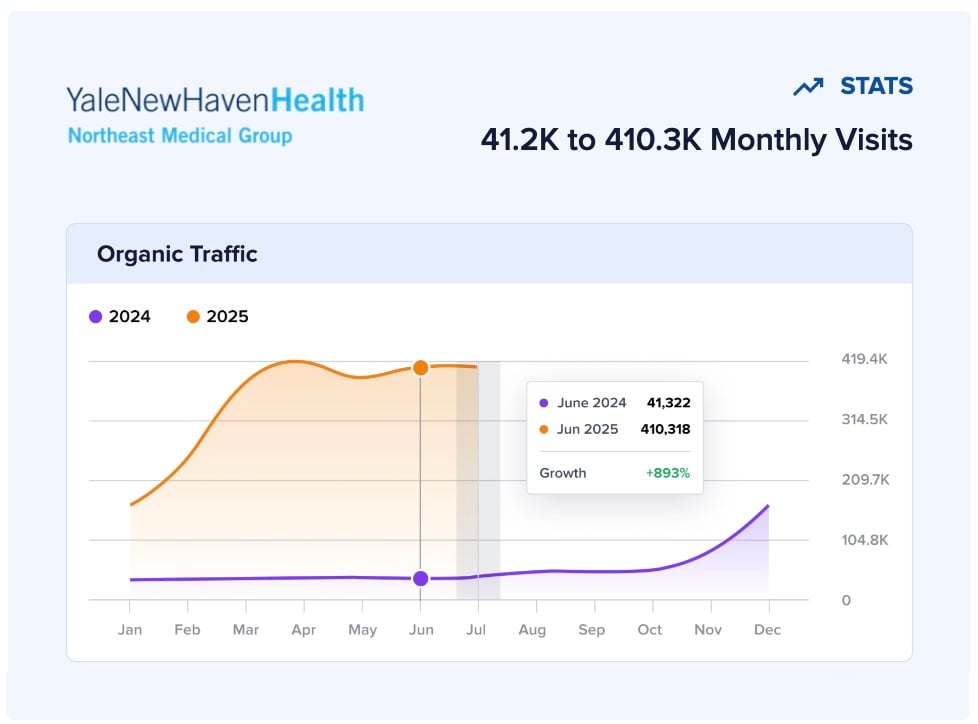Click the orange dot beside Jun 2025 in tooltip
Image resolution: width=978 pixels, height=724 pixels.
coord(545,429)
